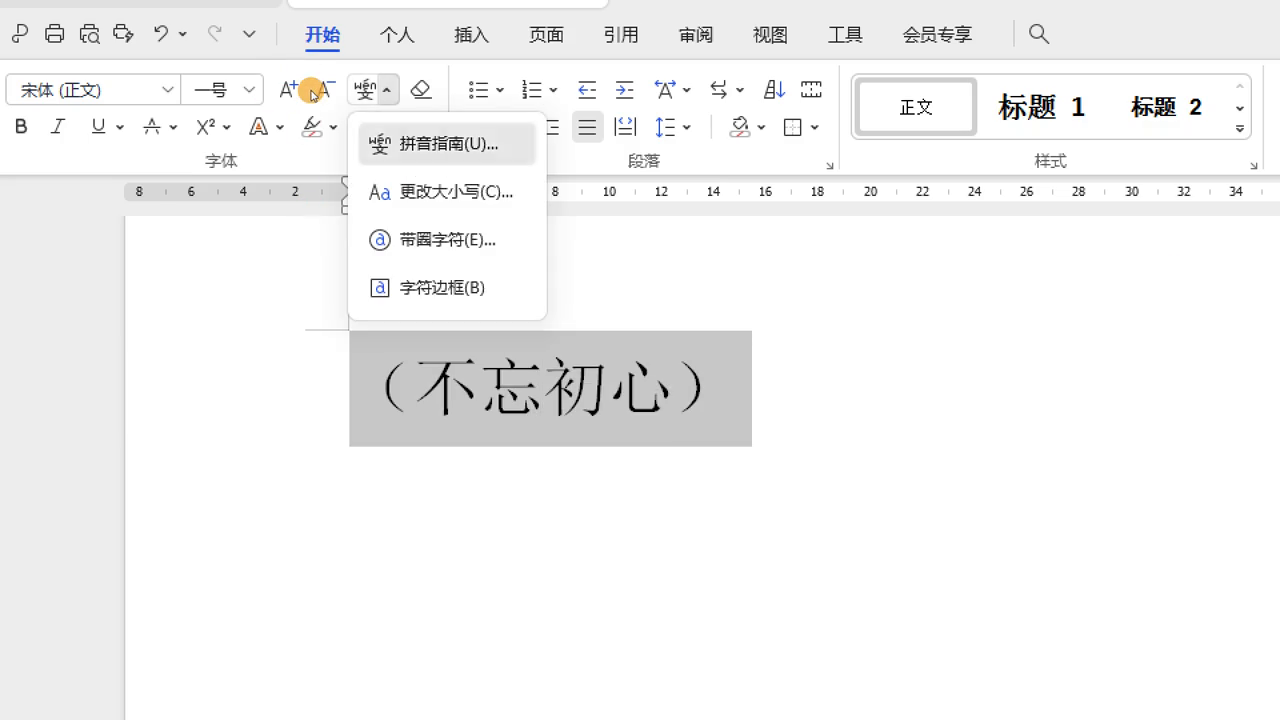Viewport: 1280px width, 720px height.
Task: Open the undo history dropdown arrow
Action: point(182,34)
